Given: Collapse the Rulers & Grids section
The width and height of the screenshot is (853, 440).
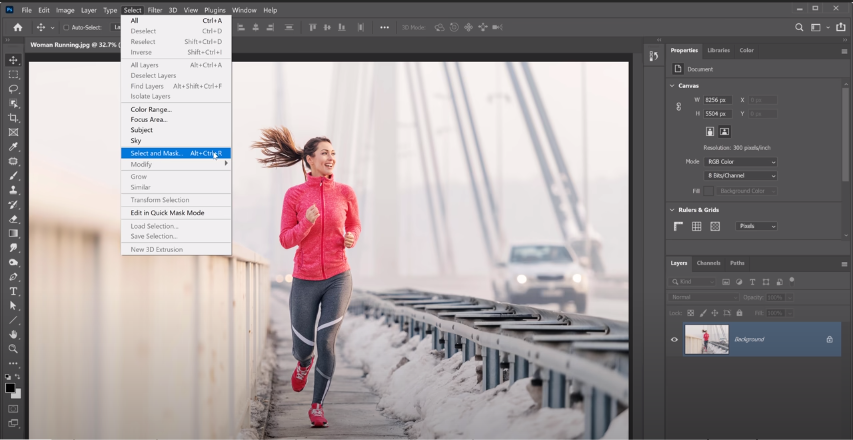Looking at the screenshot, I should pyautogui.click(x=672, y=210).
